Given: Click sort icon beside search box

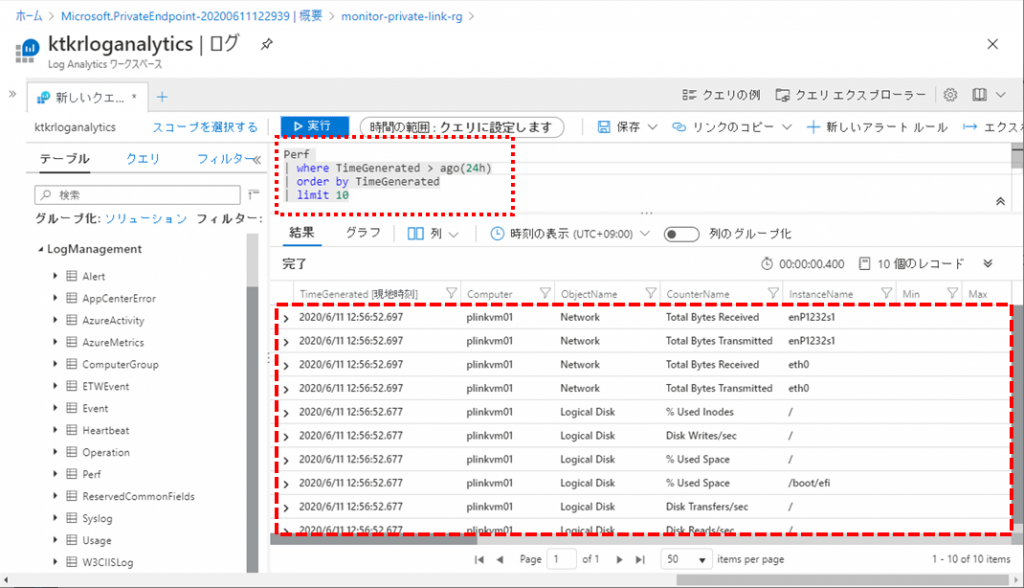Looking at the screenshot, I should [253, 194].
